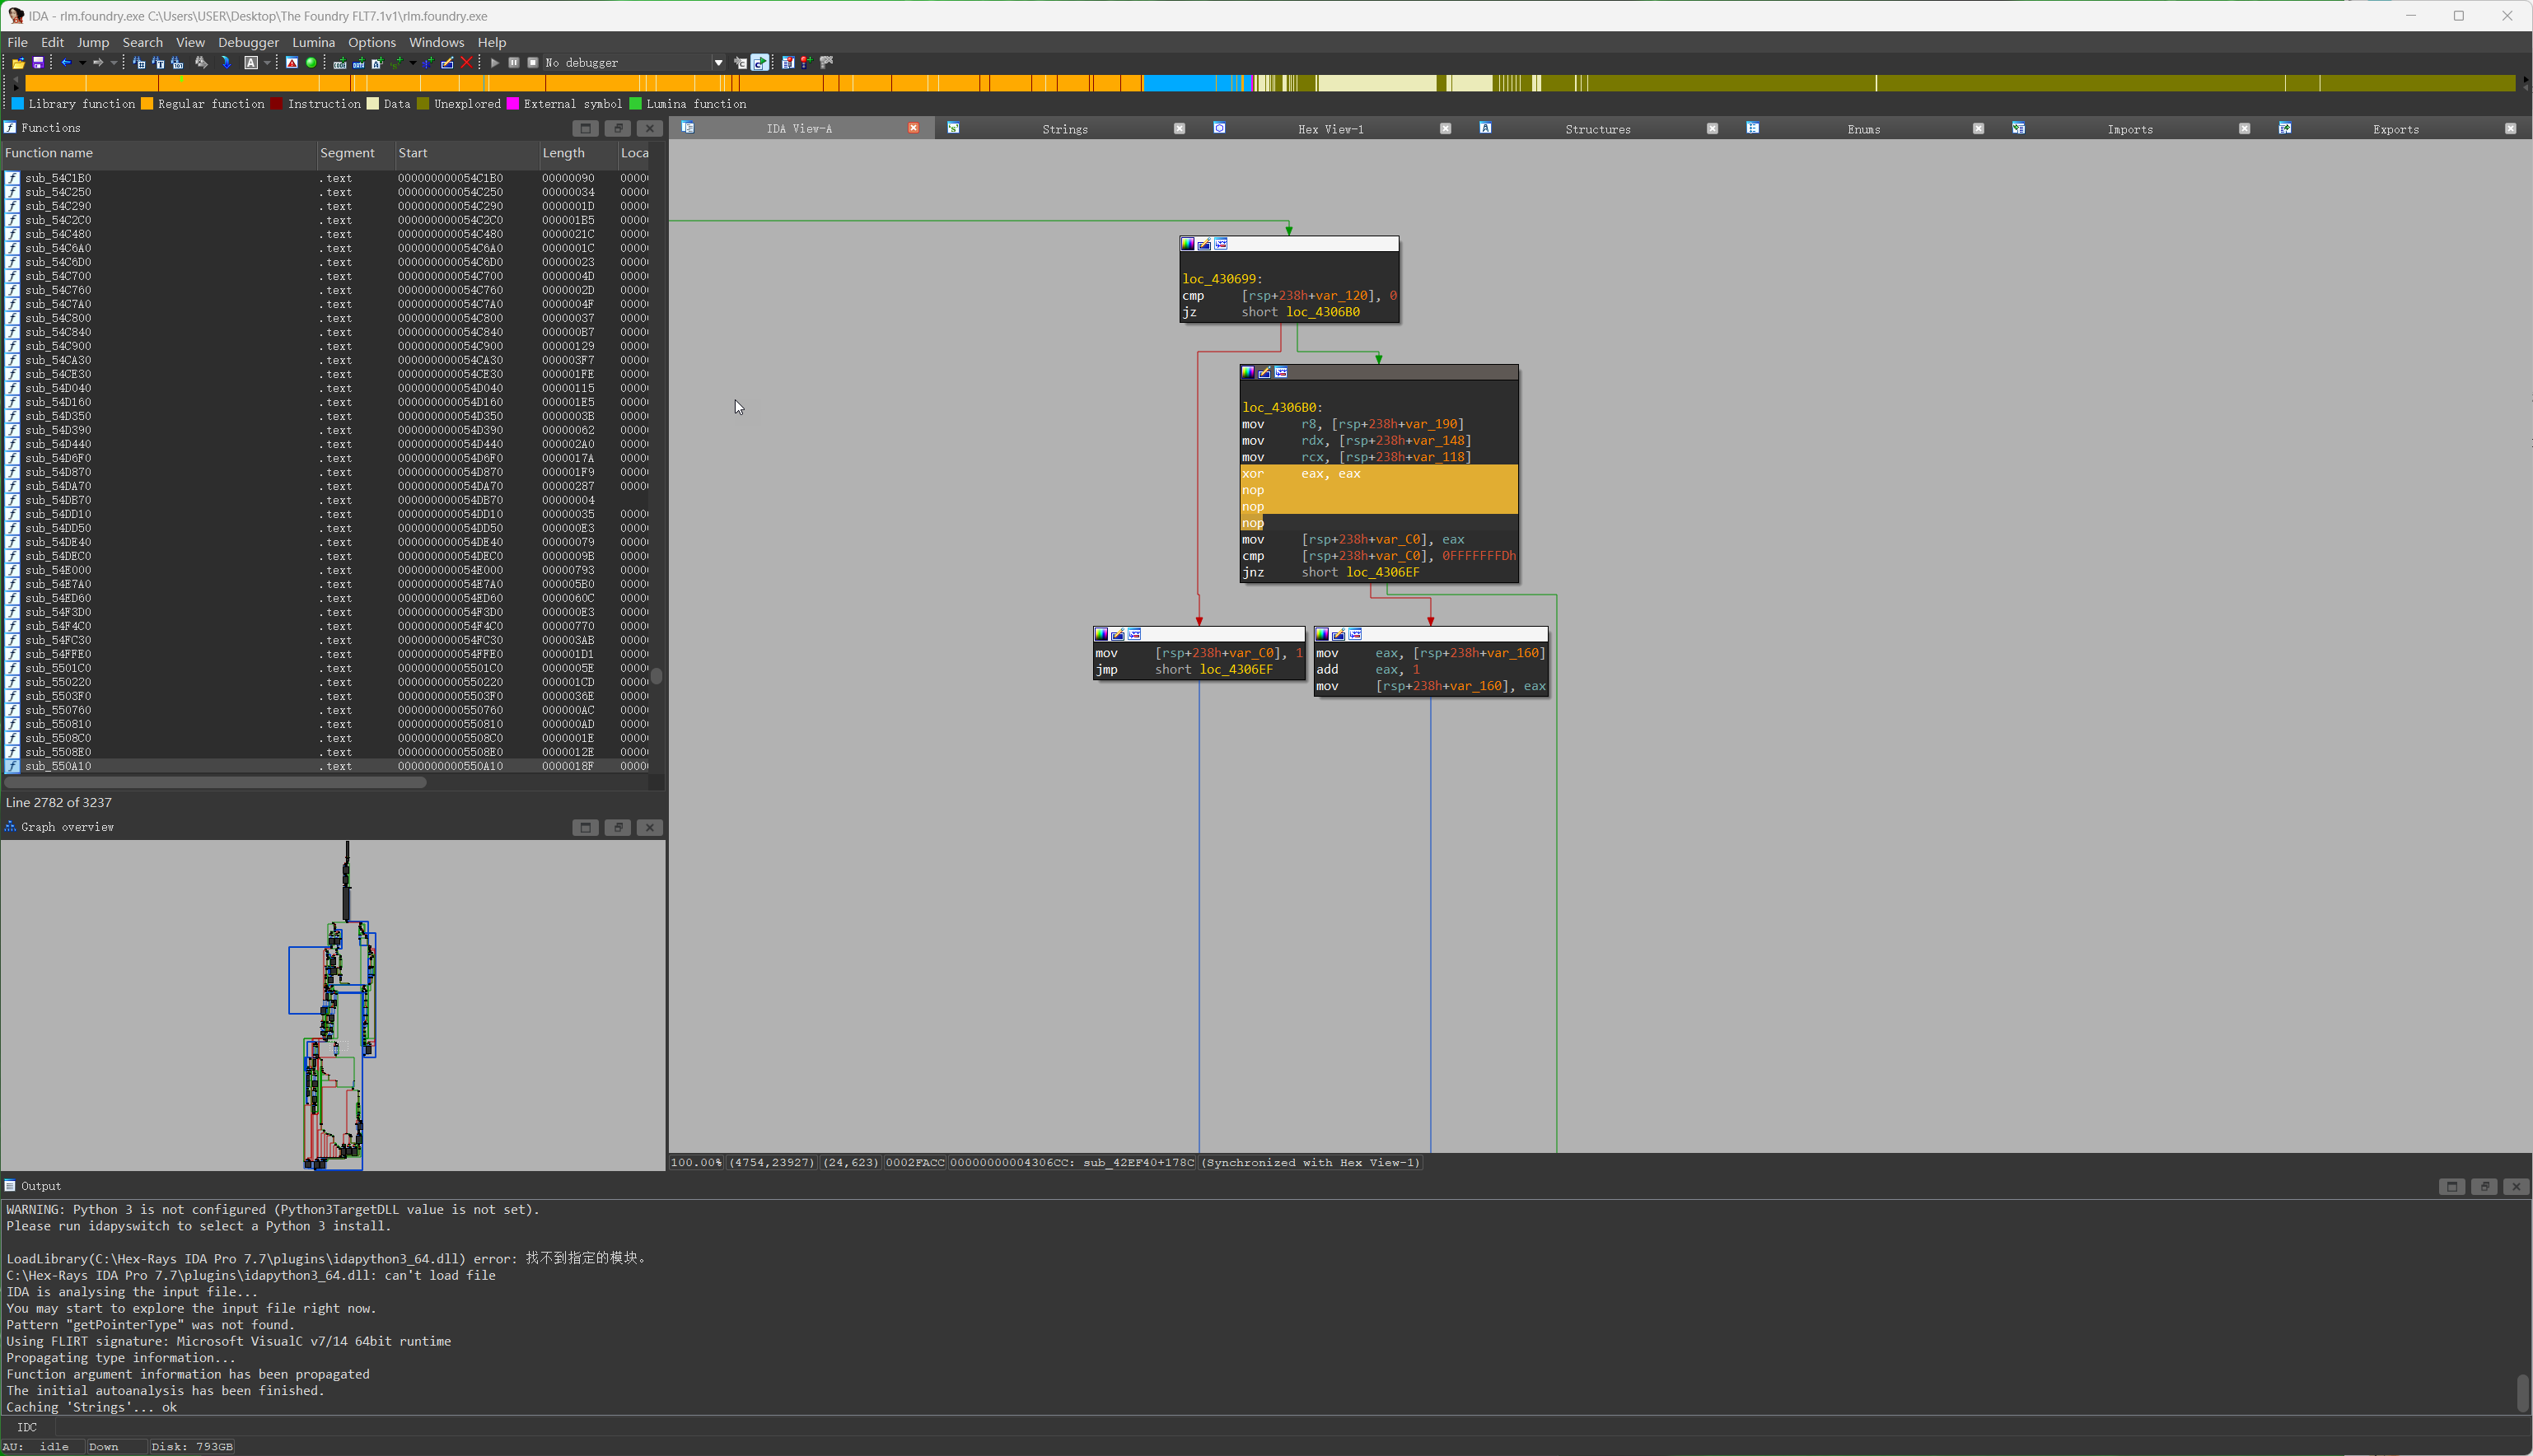Viewport: 2533px width, 1456px height.
Task: Click the red X delete icon
Action: click(x=467, y=63)
